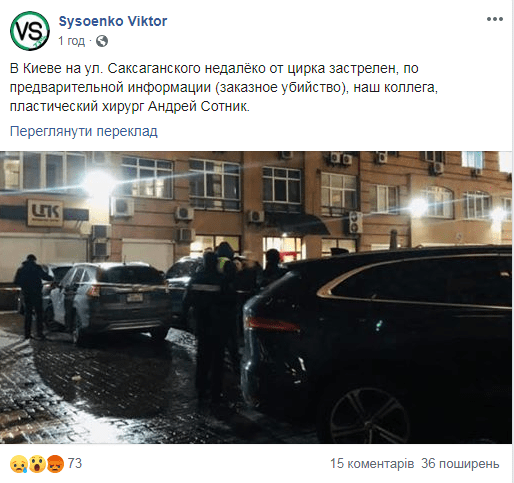Show the list of 73 reactions
This screenshot has height=483, width=514.
point(75,464)
